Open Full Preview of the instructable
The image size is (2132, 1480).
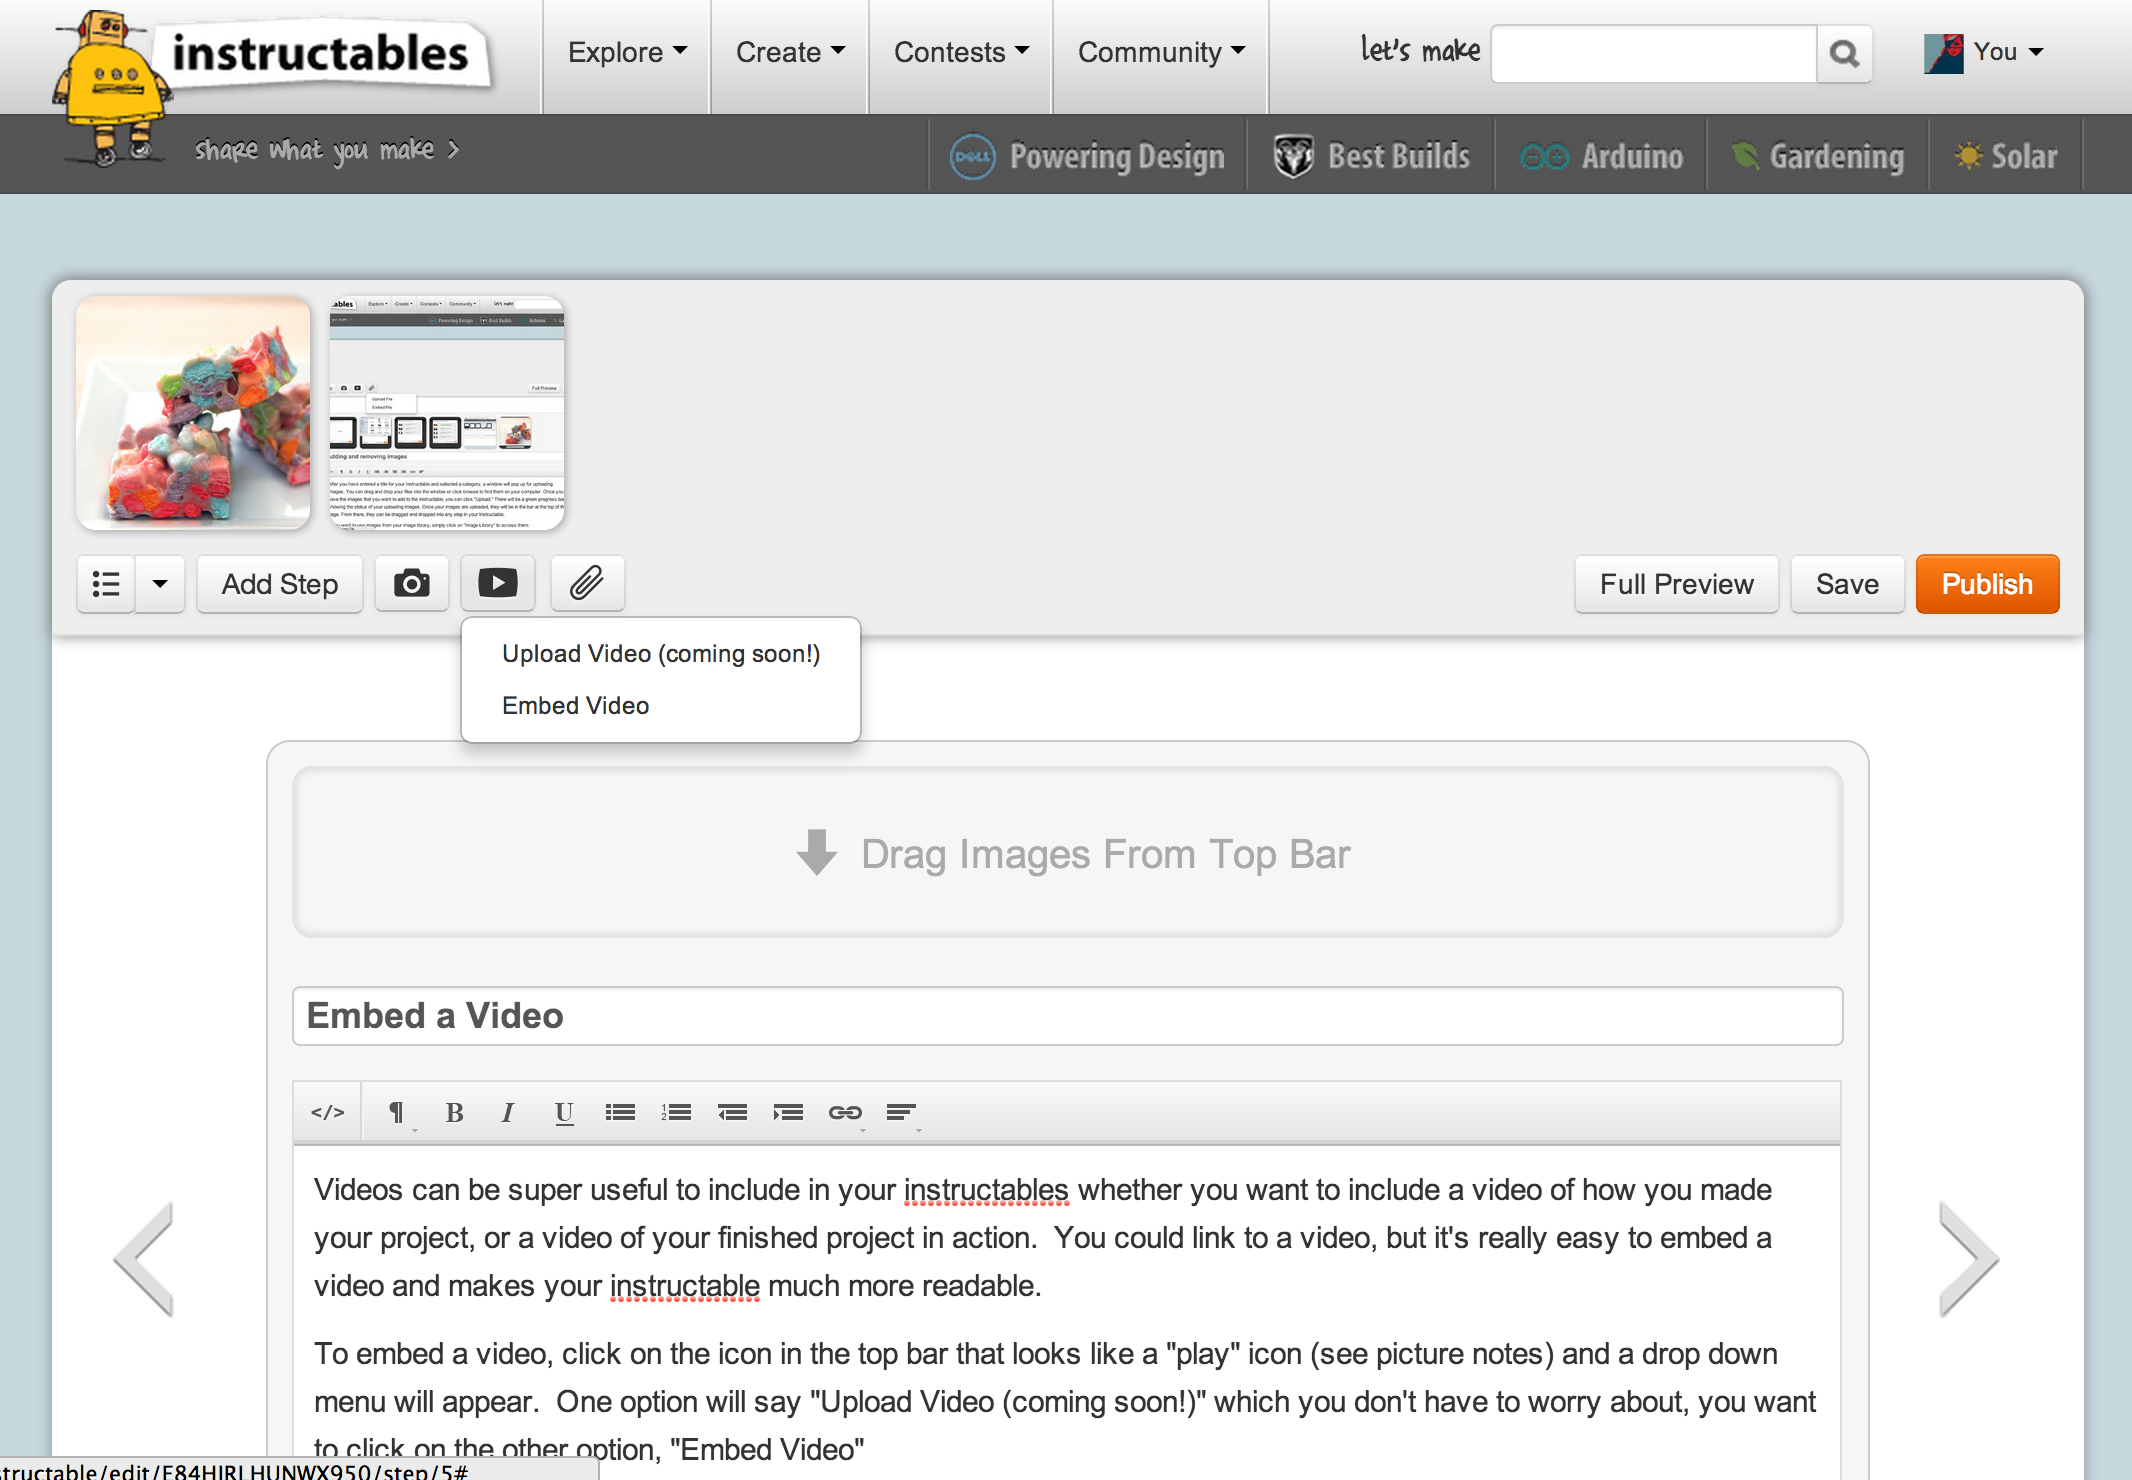click(x=1676, y=583)
